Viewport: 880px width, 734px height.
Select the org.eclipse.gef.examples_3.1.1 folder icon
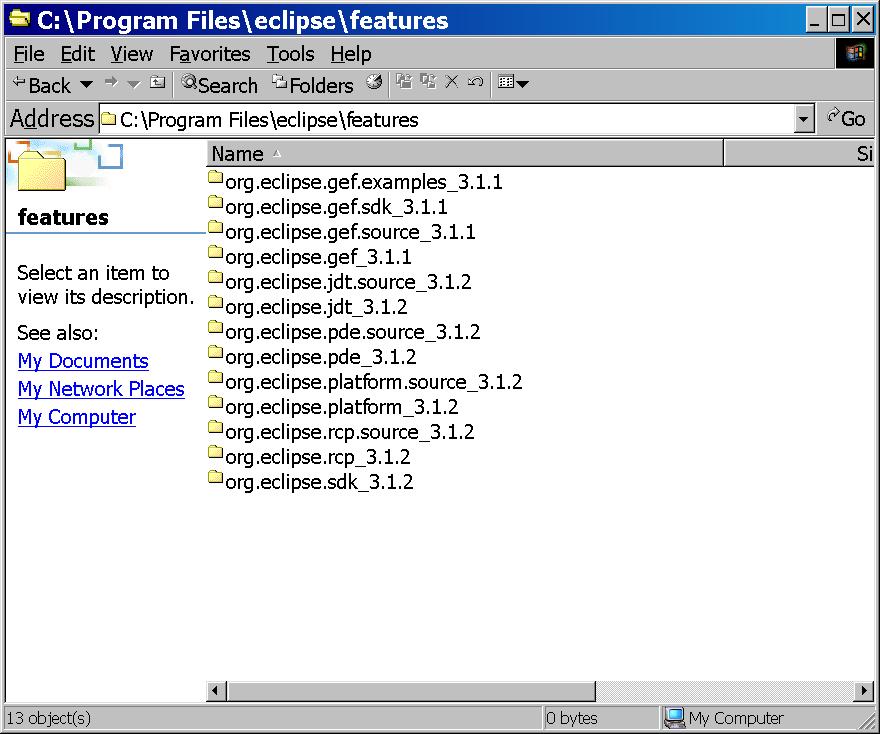[215, 180]
